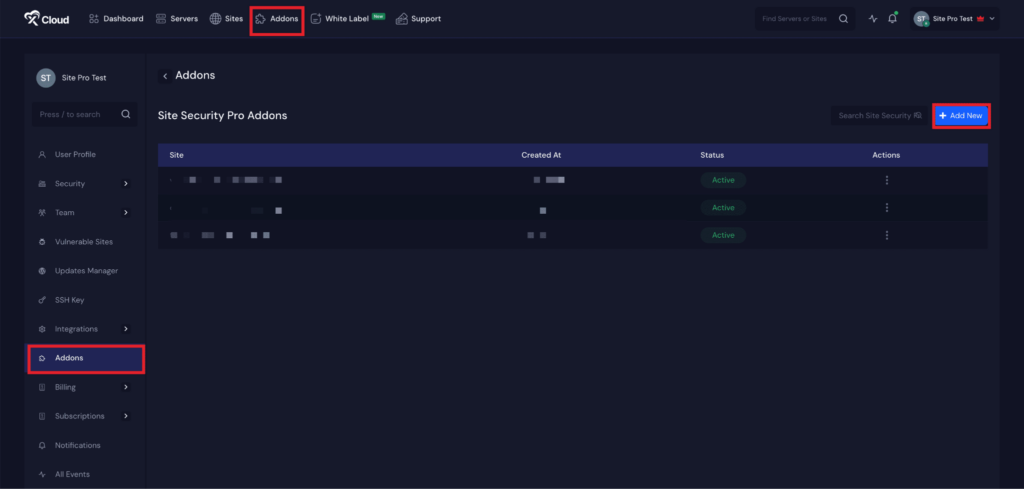Open the Servers tab in top navigation
Viewport: 1024px width, 489px height.
(x=174, y=19)
